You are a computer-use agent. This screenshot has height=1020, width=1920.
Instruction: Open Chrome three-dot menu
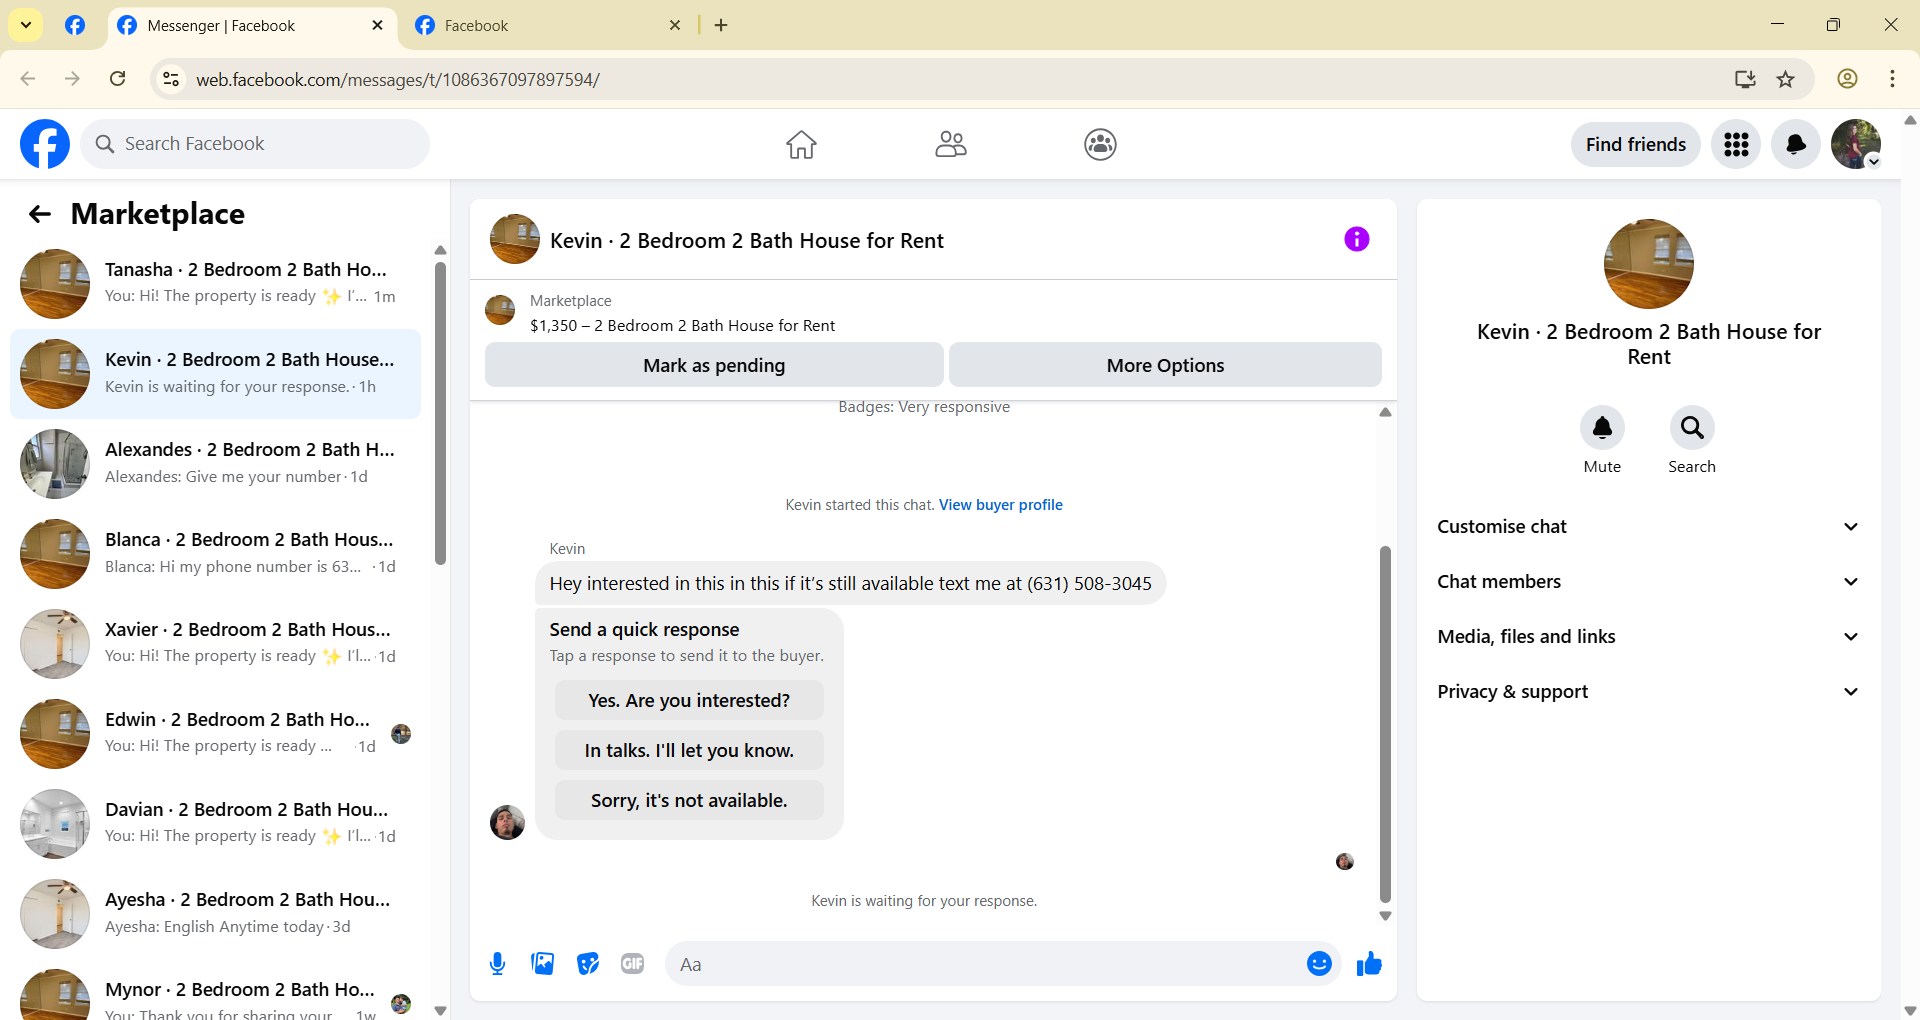1892,79
